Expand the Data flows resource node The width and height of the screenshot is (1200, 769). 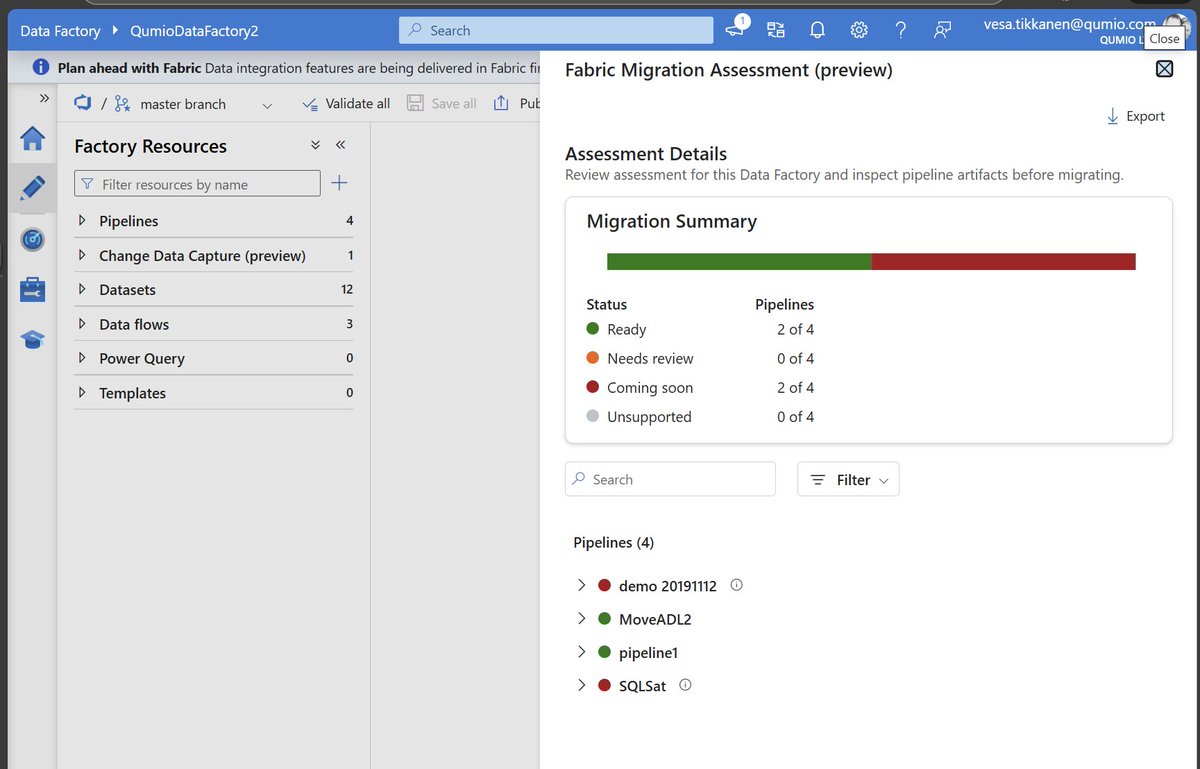point(82,324)
